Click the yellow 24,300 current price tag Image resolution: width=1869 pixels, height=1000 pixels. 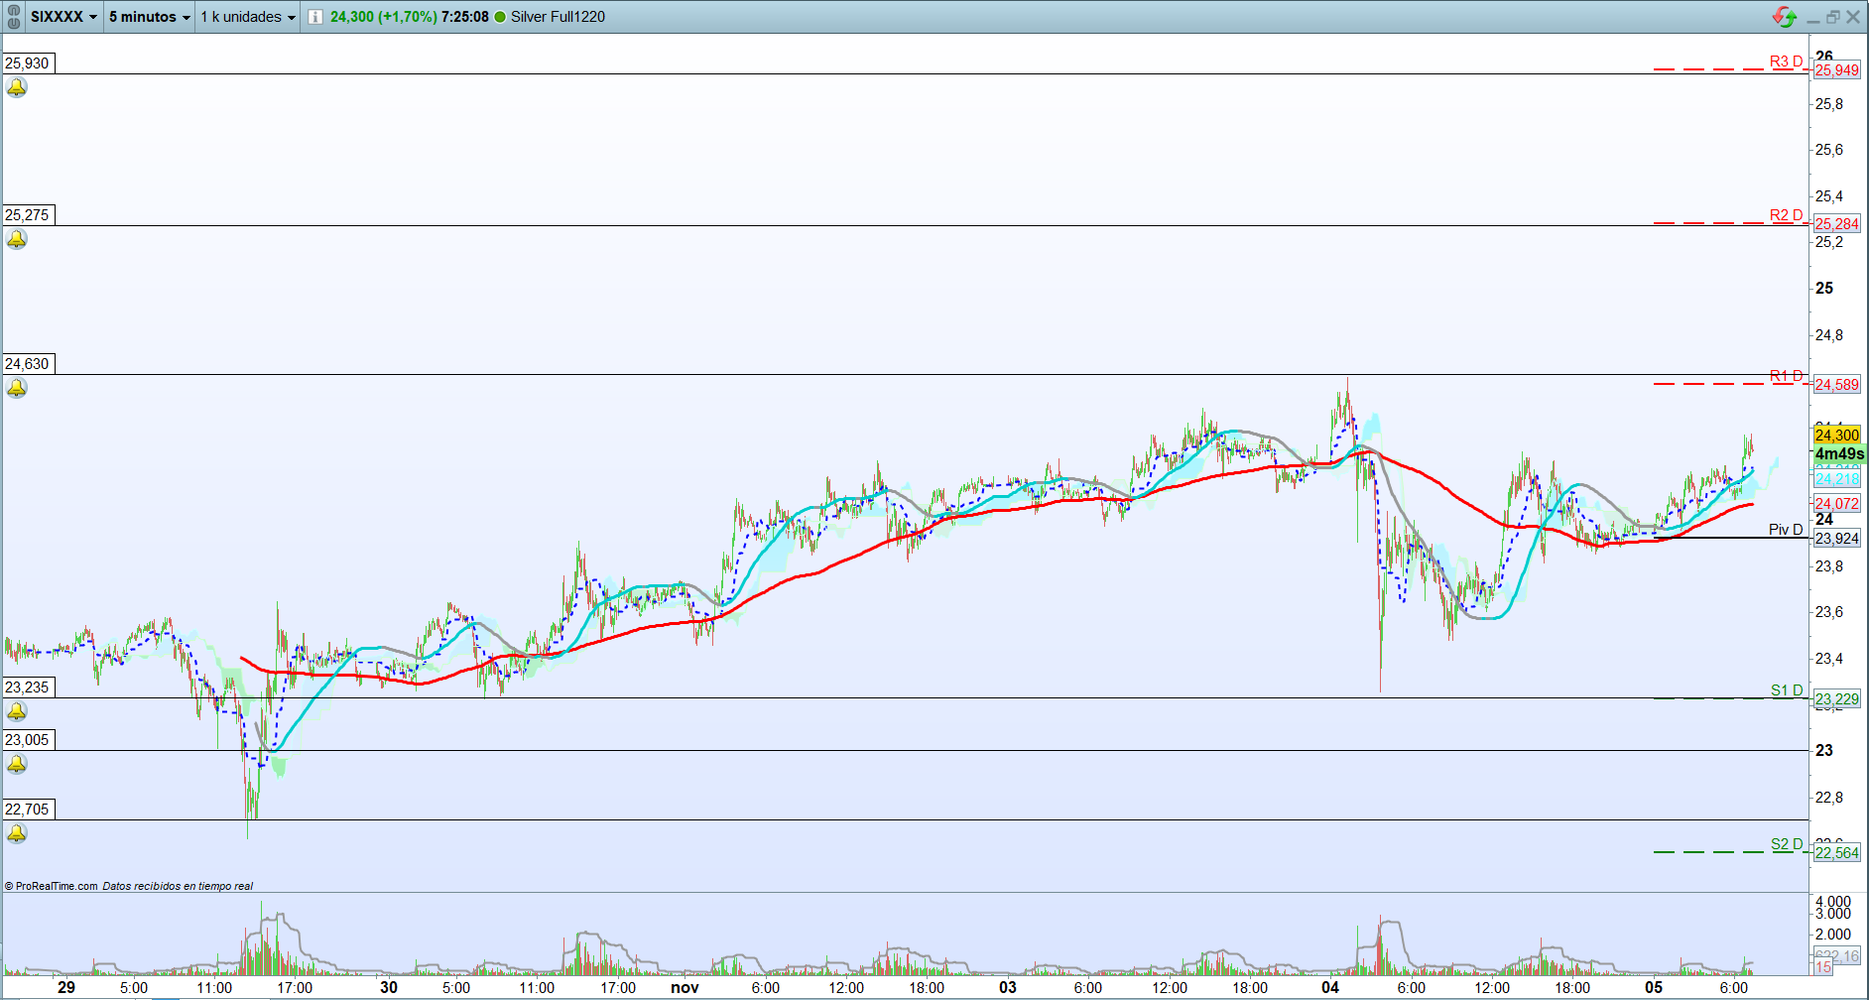coord(1837,435)
